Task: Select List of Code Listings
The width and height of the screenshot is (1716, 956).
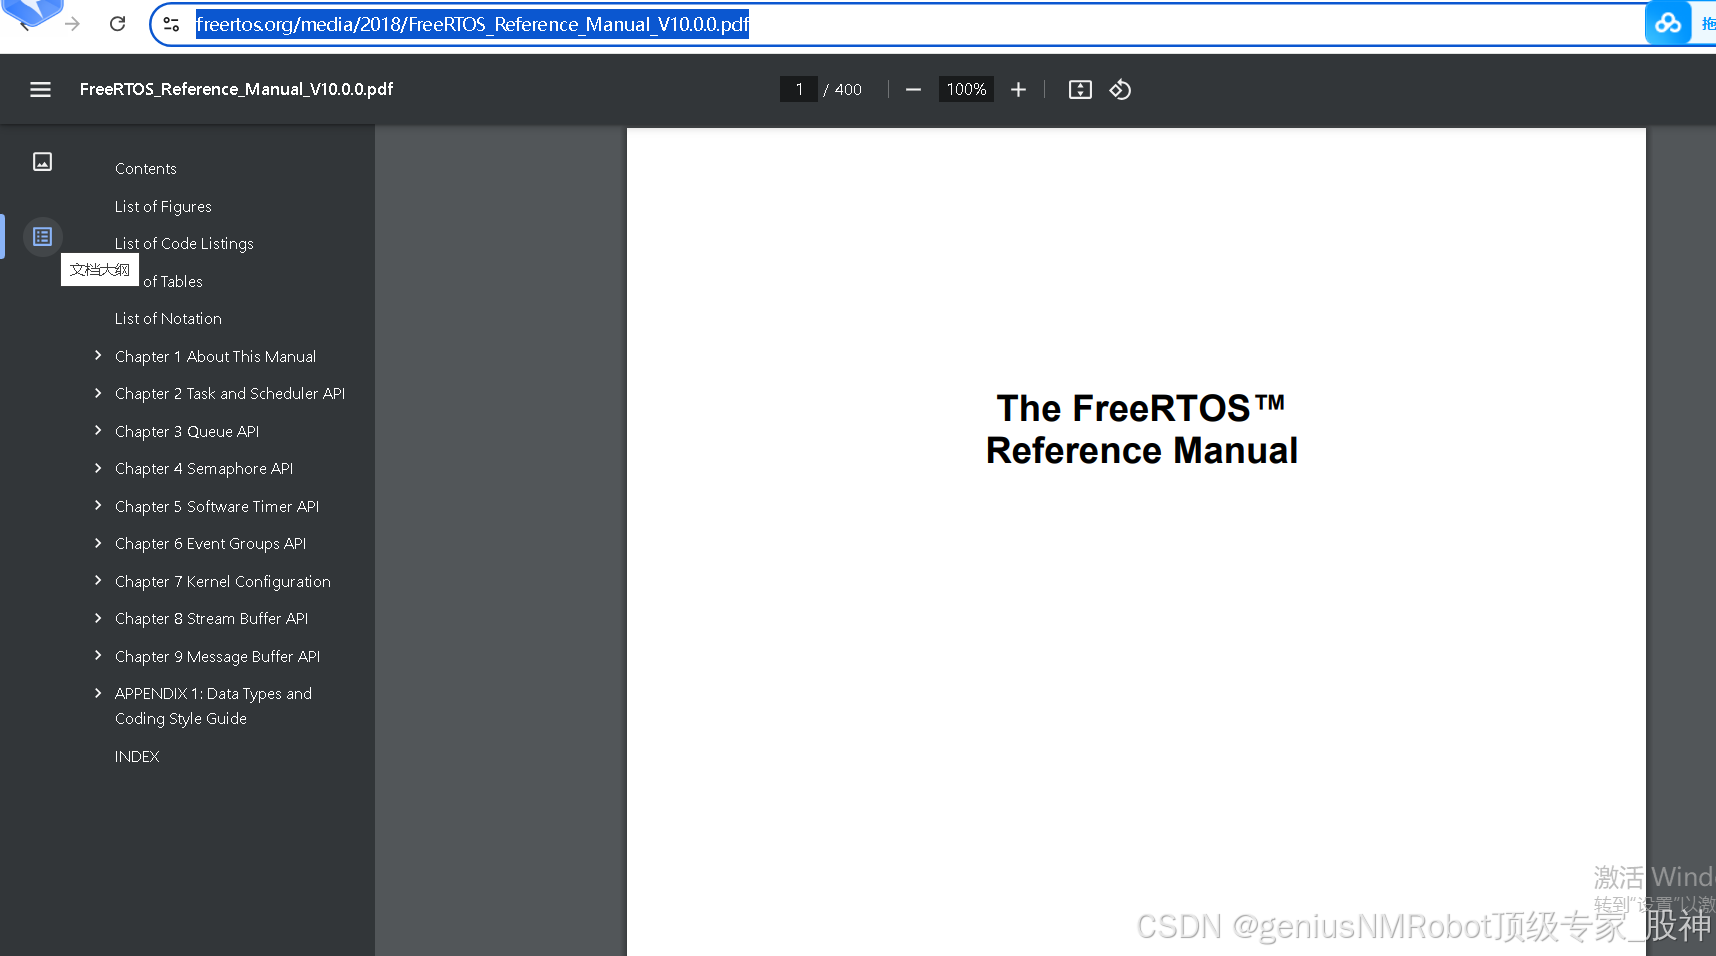Action: 184,243
